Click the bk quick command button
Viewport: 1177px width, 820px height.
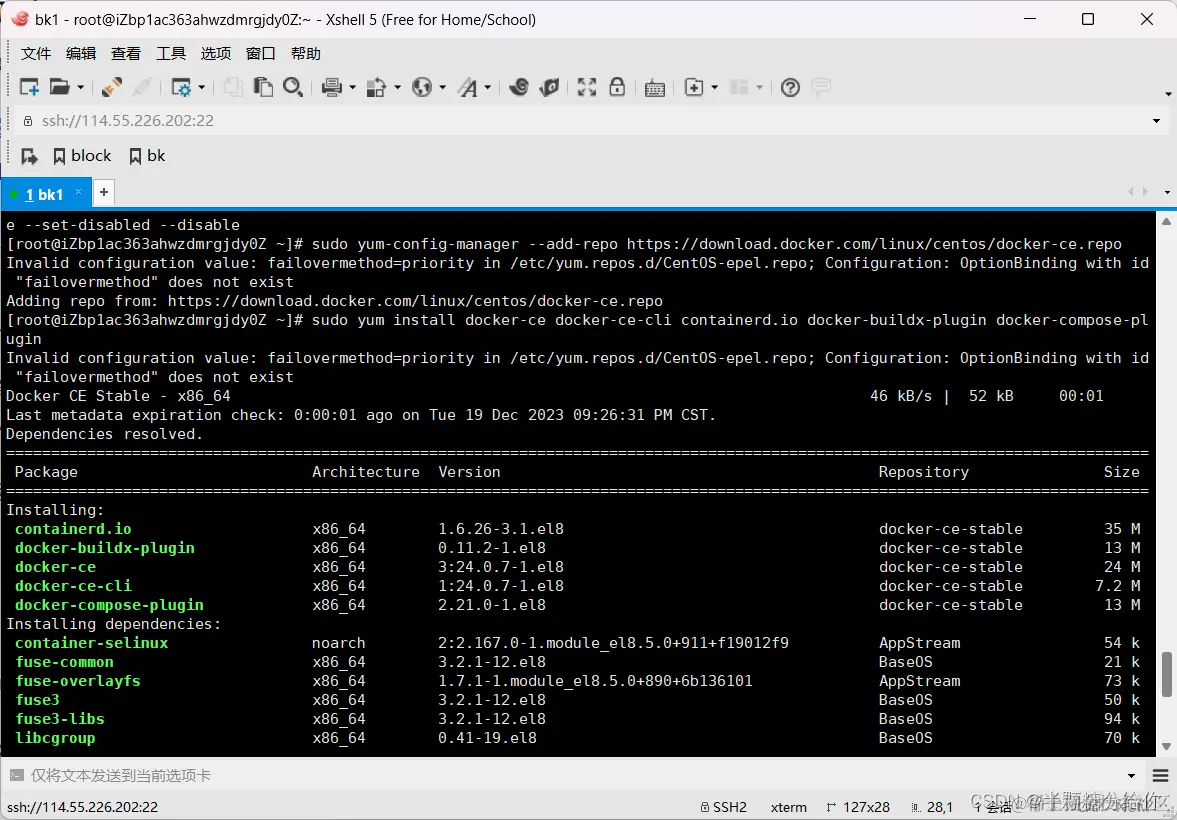[x=147, y=155]
